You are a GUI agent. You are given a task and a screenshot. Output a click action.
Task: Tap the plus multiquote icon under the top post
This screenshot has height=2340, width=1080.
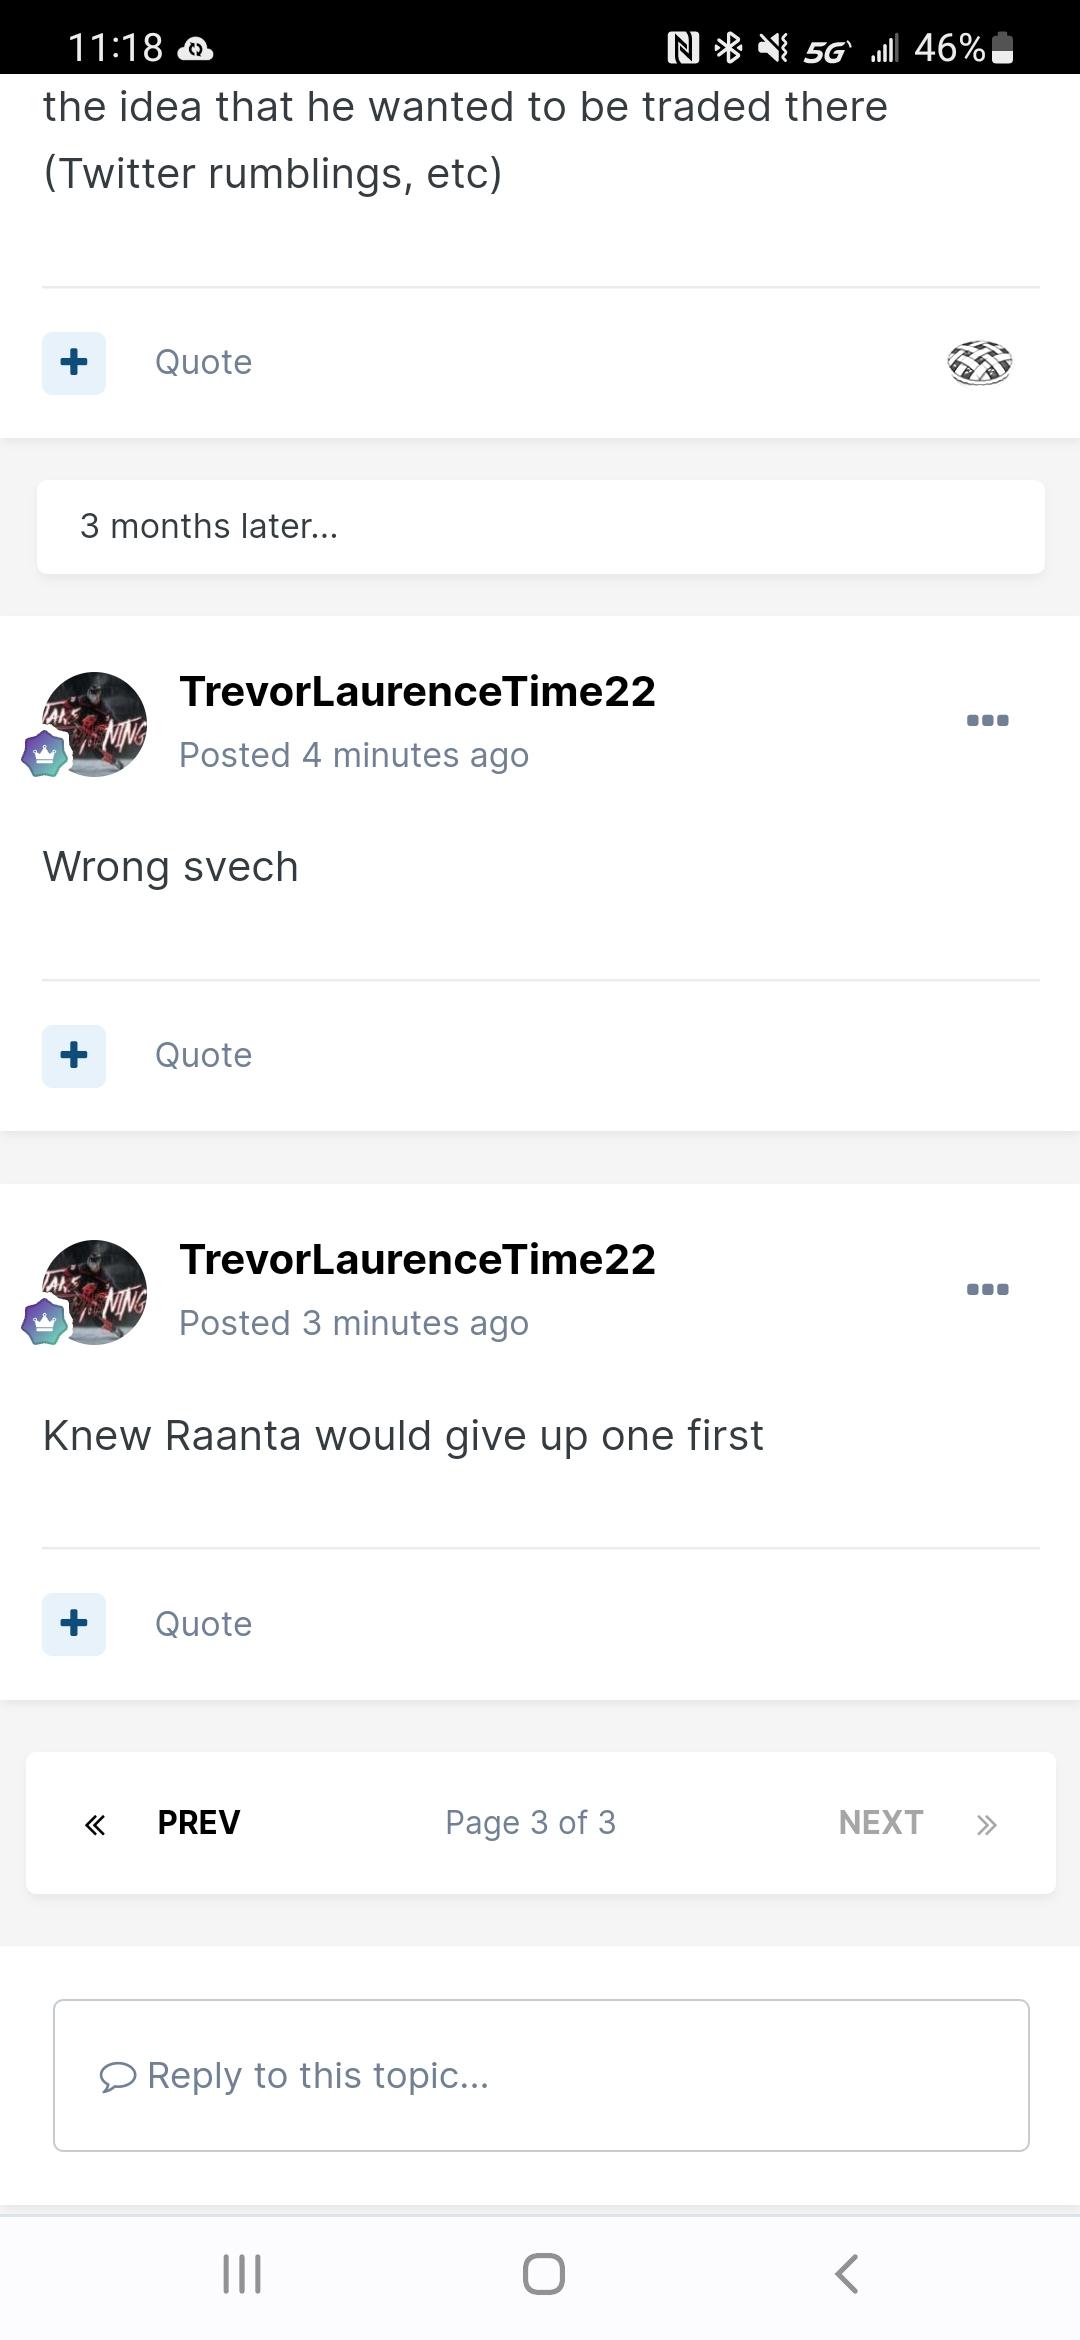(x=73, y=362)
